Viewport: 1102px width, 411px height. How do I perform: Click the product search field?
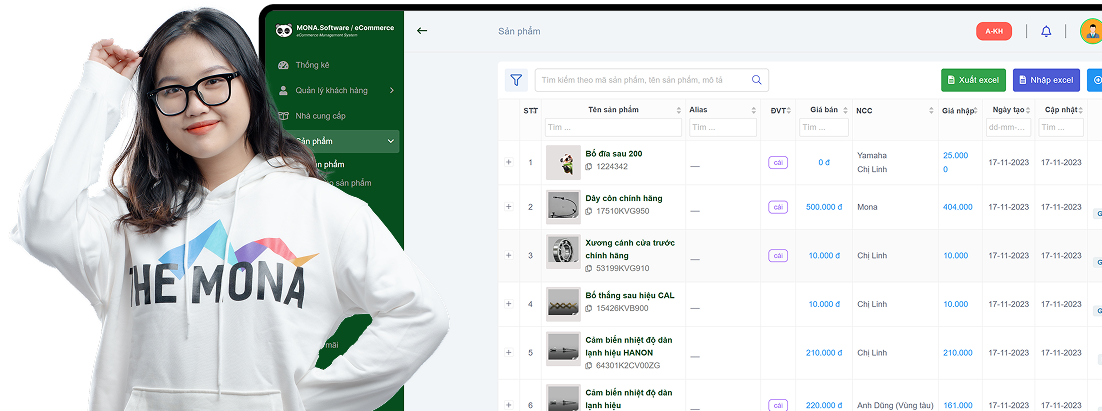(652, 80)
